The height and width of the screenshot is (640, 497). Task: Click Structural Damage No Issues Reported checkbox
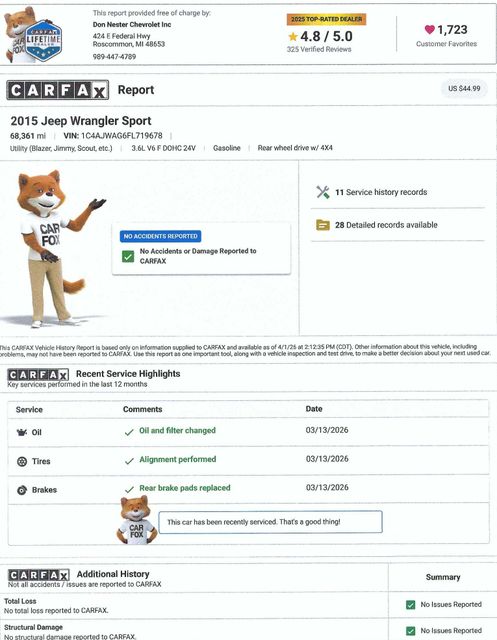[x=410, y=631]
